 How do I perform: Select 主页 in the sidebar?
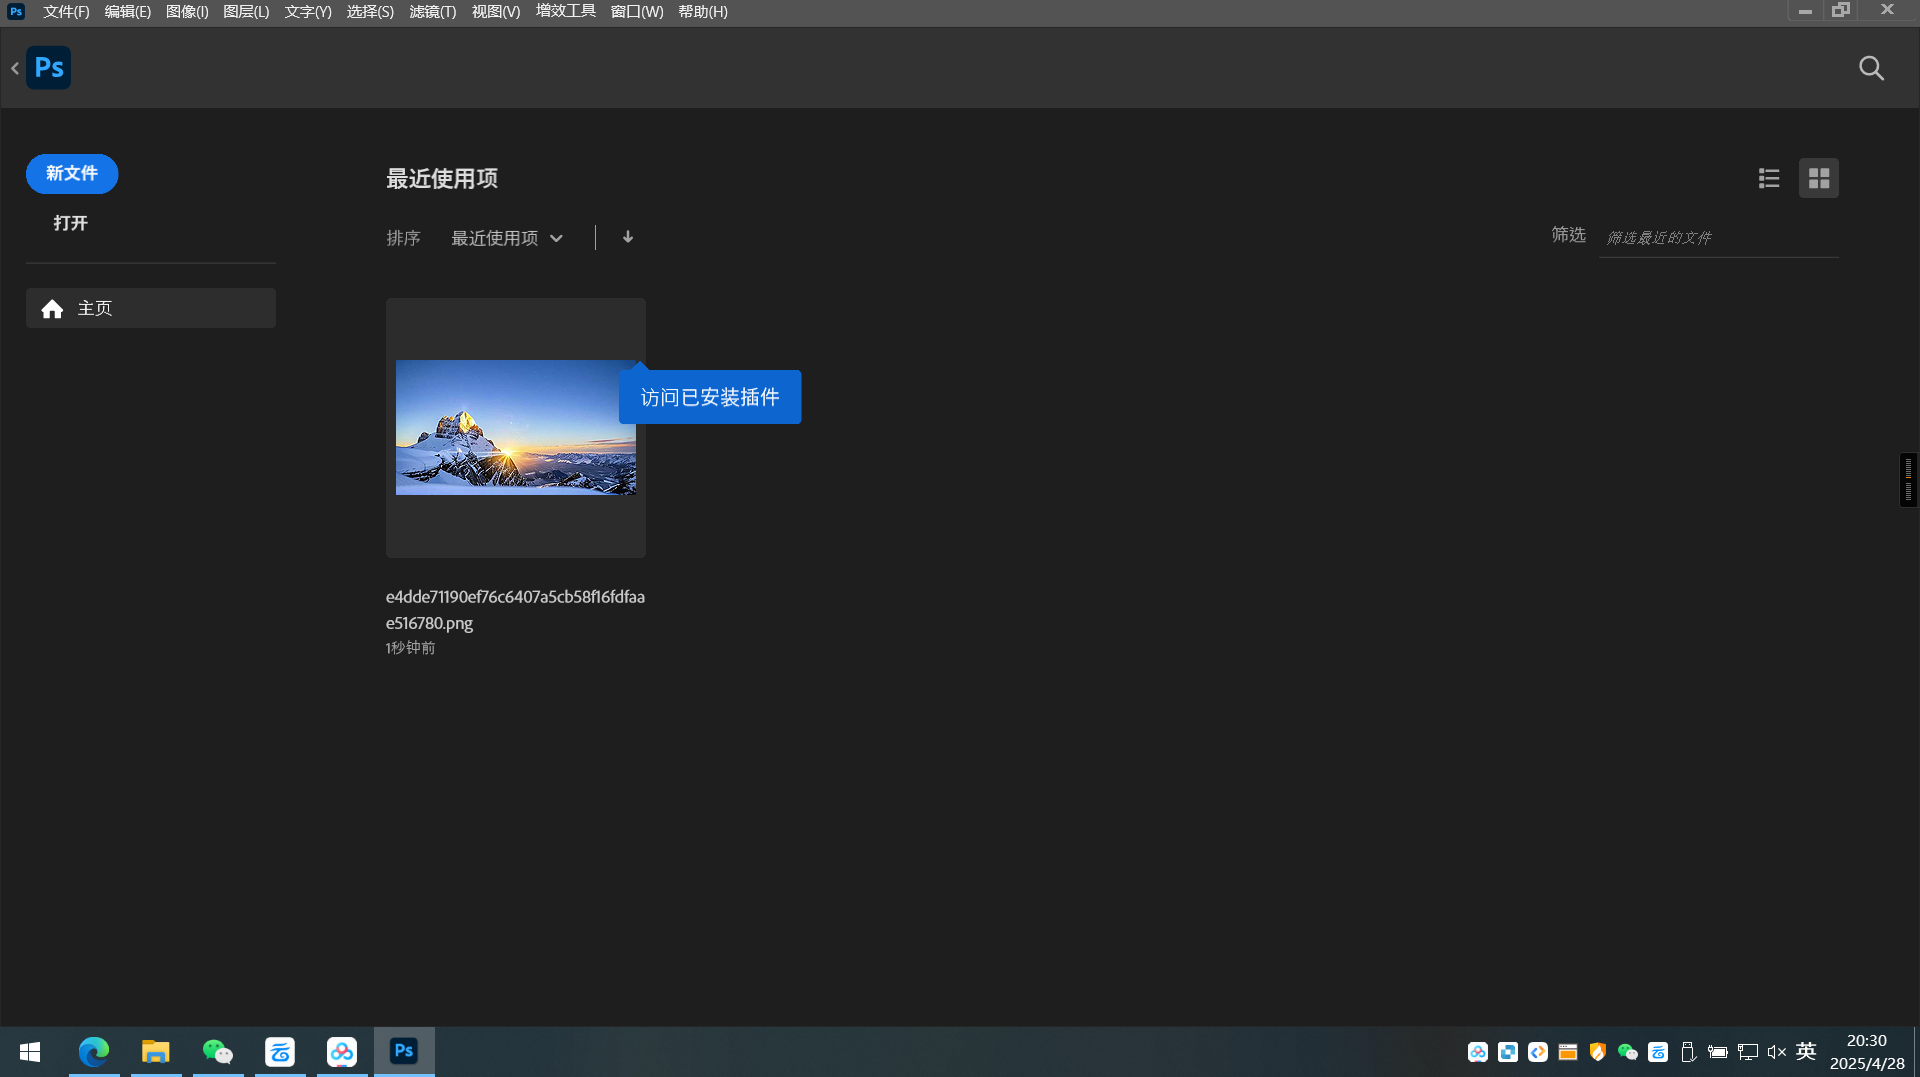151,308
